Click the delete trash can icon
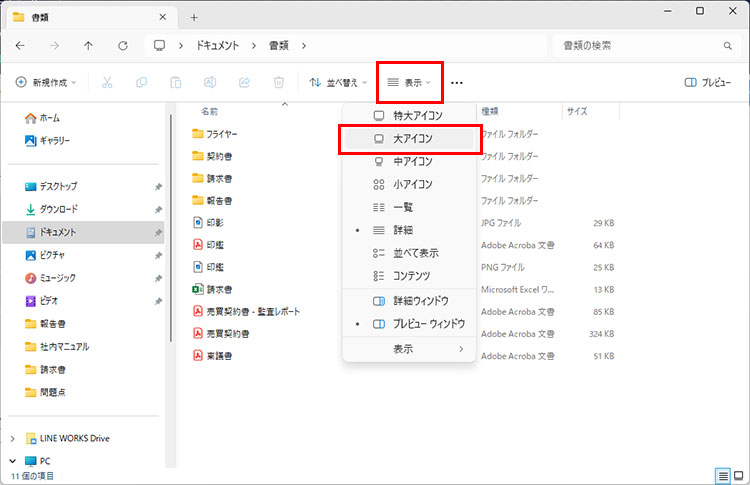This screenshot has height=485, width=750. (279, 83)
